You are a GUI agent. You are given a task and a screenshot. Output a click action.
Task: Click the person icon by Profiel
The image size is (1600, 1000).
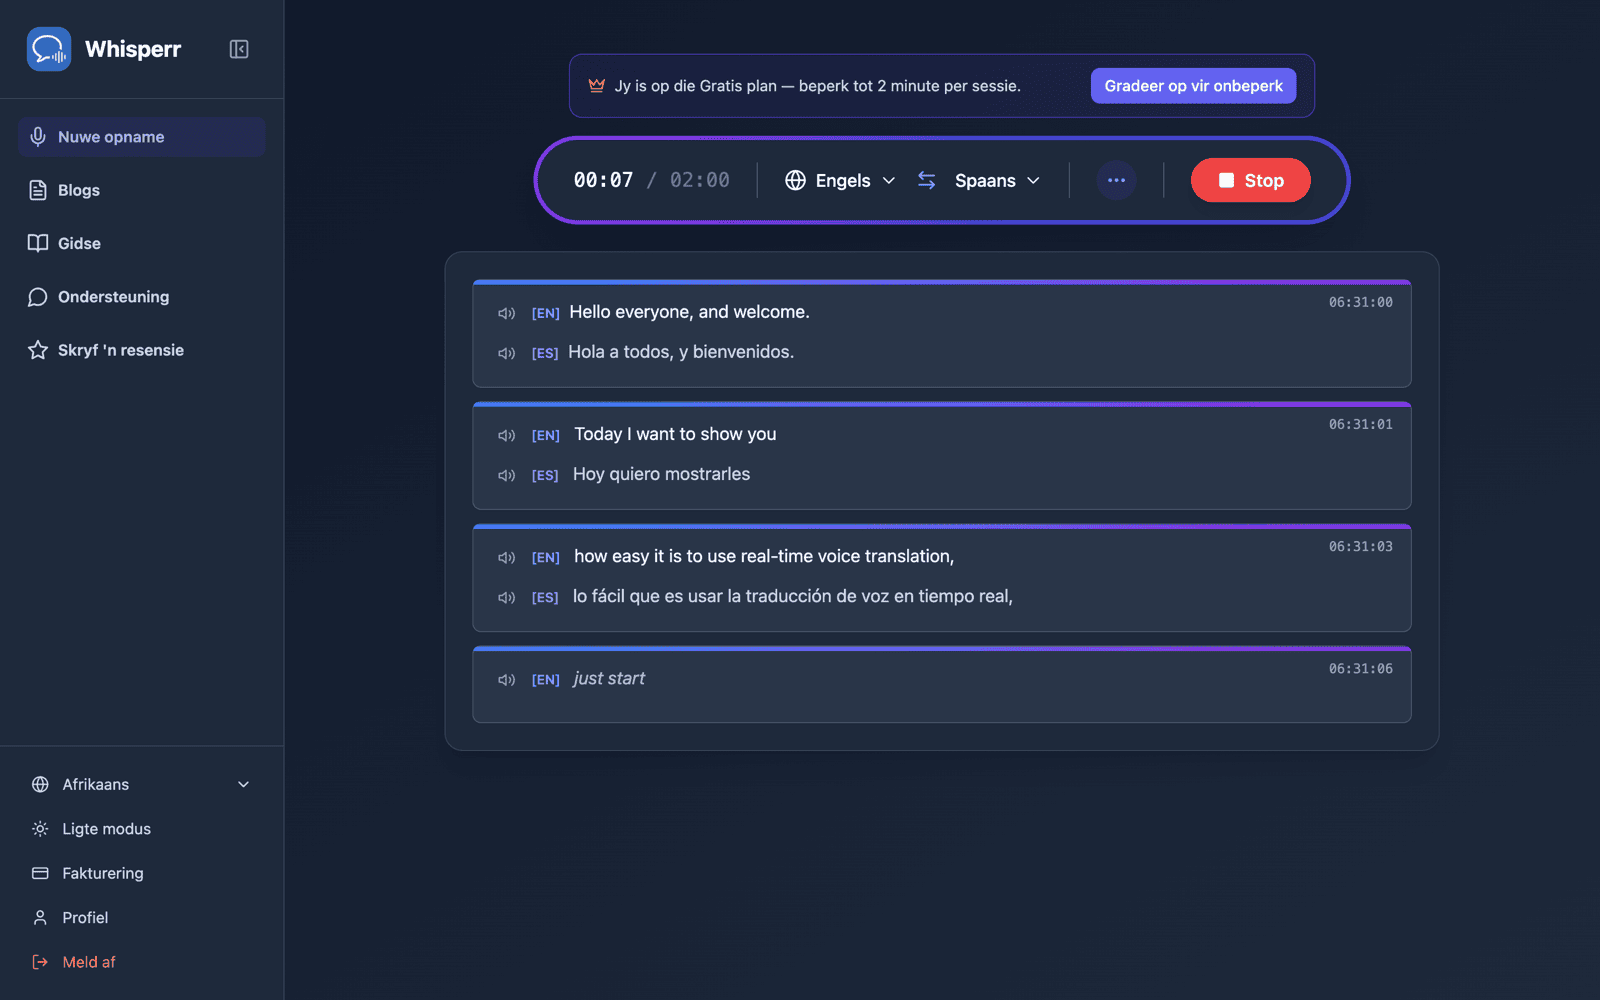click(x=40, y=917)
